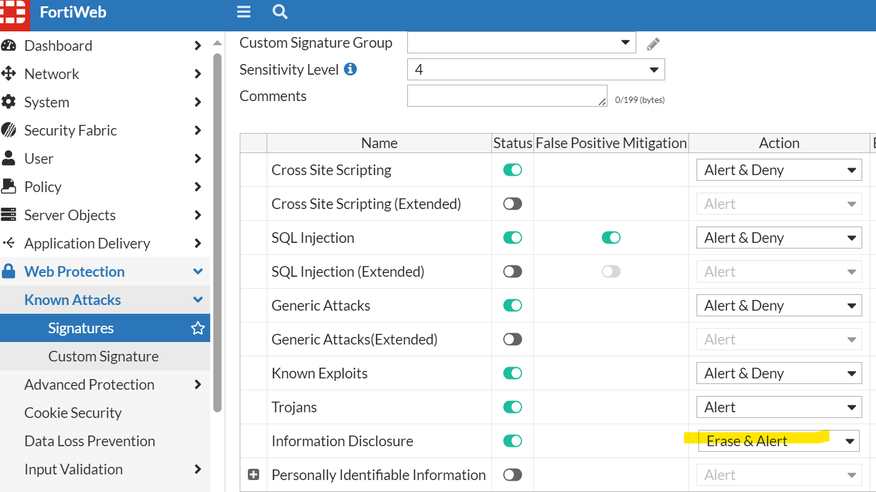
Task: Click the Dashboard gauge icon in sidebar
Action: [x=9, y=46]
